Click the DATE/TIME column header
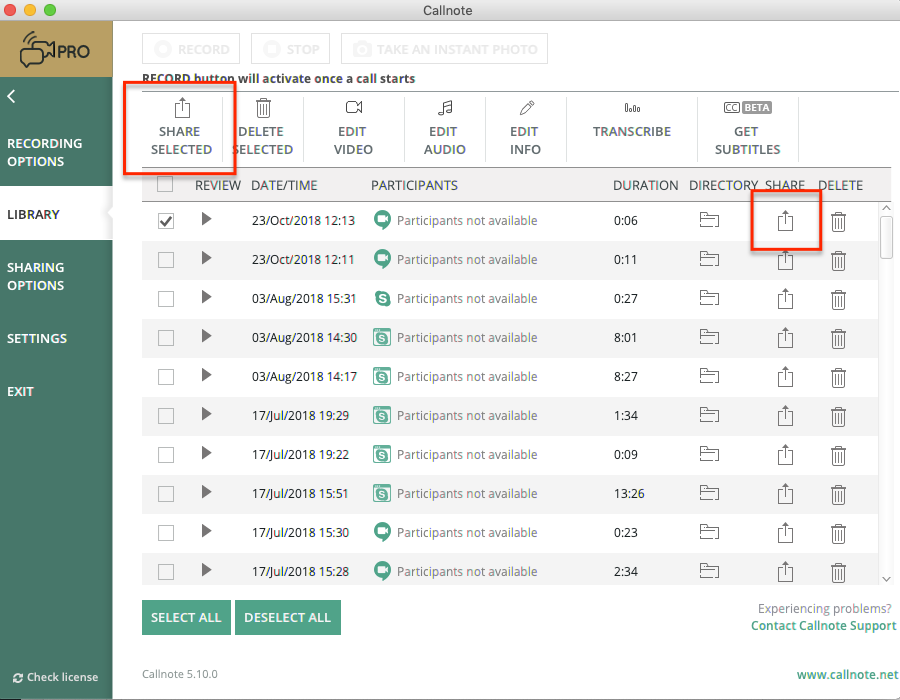Image resolution: width=900 pixels, height=700 pixels. pyautogui.click(x=284, y=185)
